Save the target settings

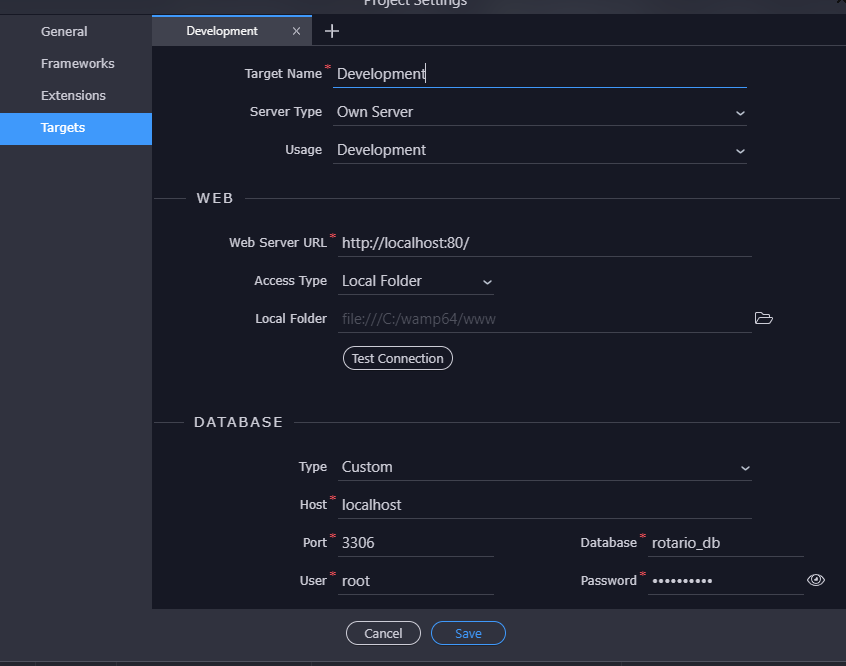coord(468,633)
